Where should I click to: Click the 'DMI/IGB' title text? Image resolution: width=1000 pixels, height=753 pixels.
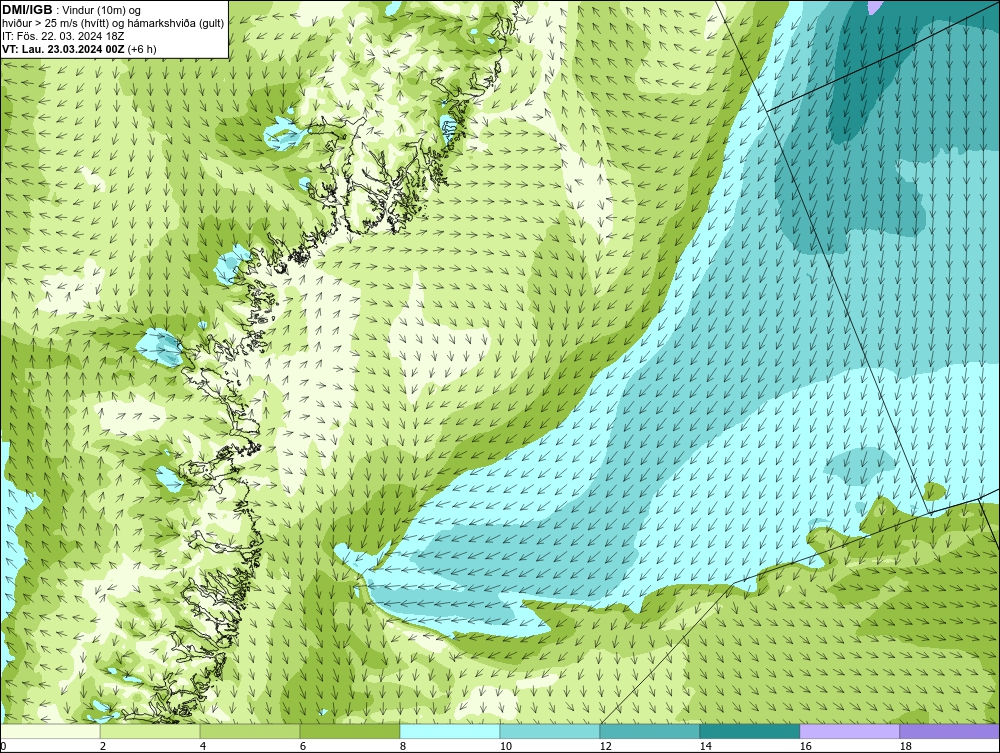[x=27, y=10]
